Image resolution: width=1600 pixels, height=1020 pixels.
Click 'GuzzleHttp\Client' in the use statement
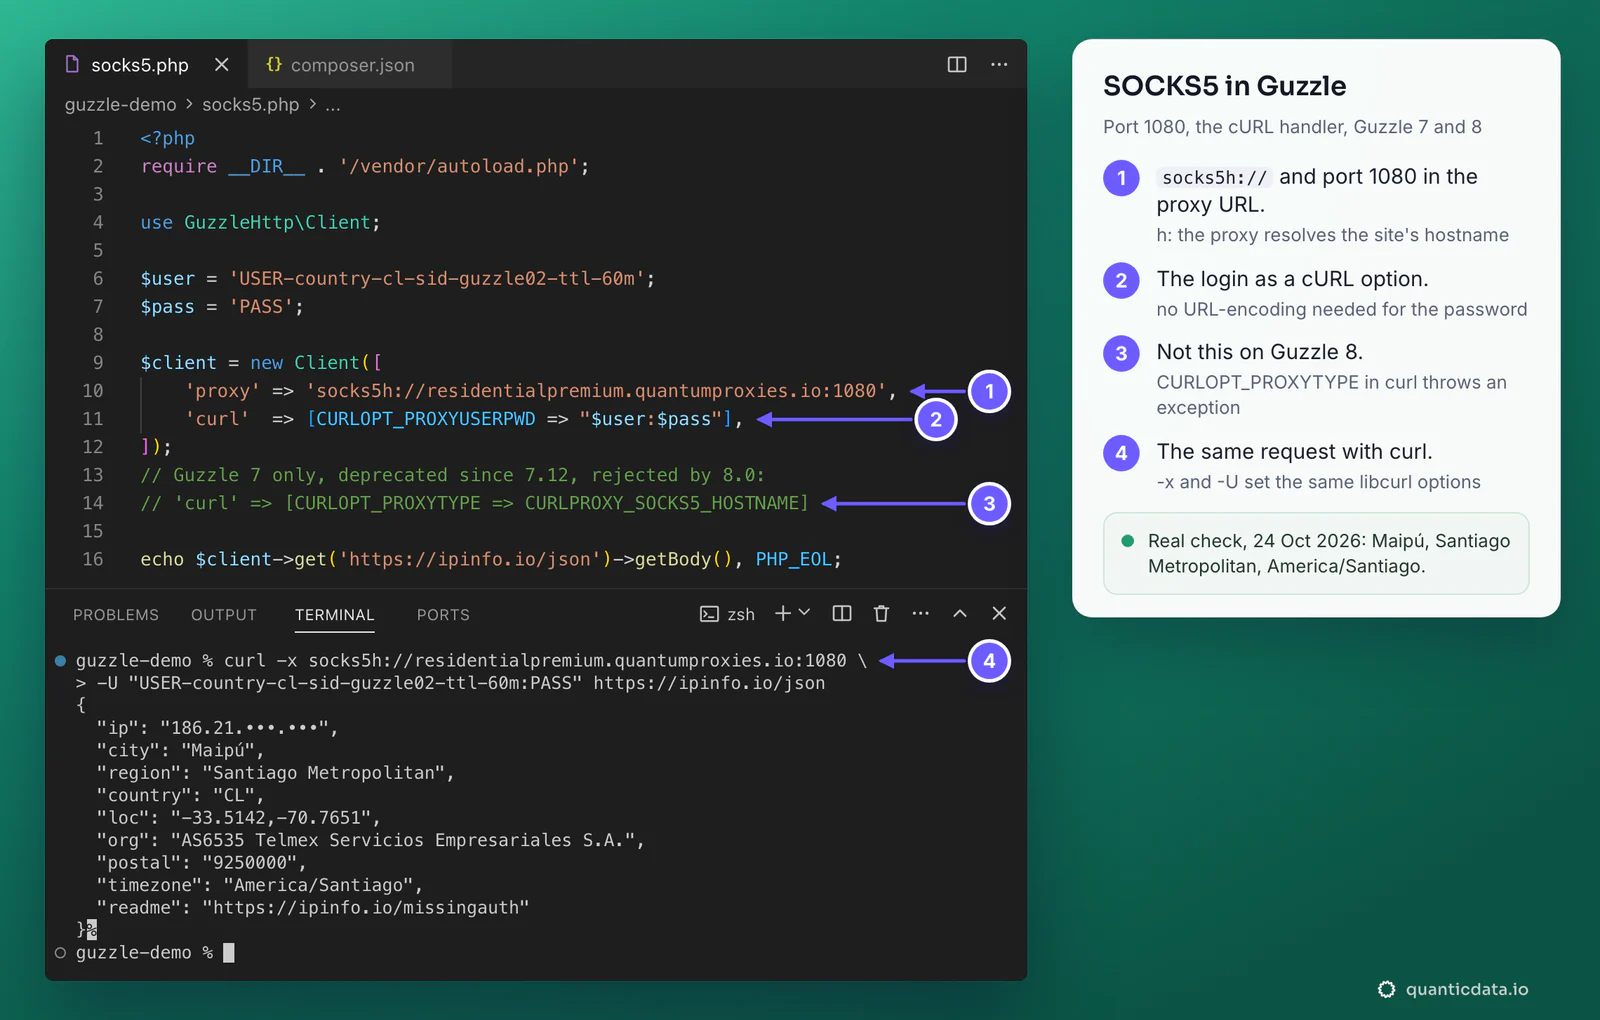277,222
